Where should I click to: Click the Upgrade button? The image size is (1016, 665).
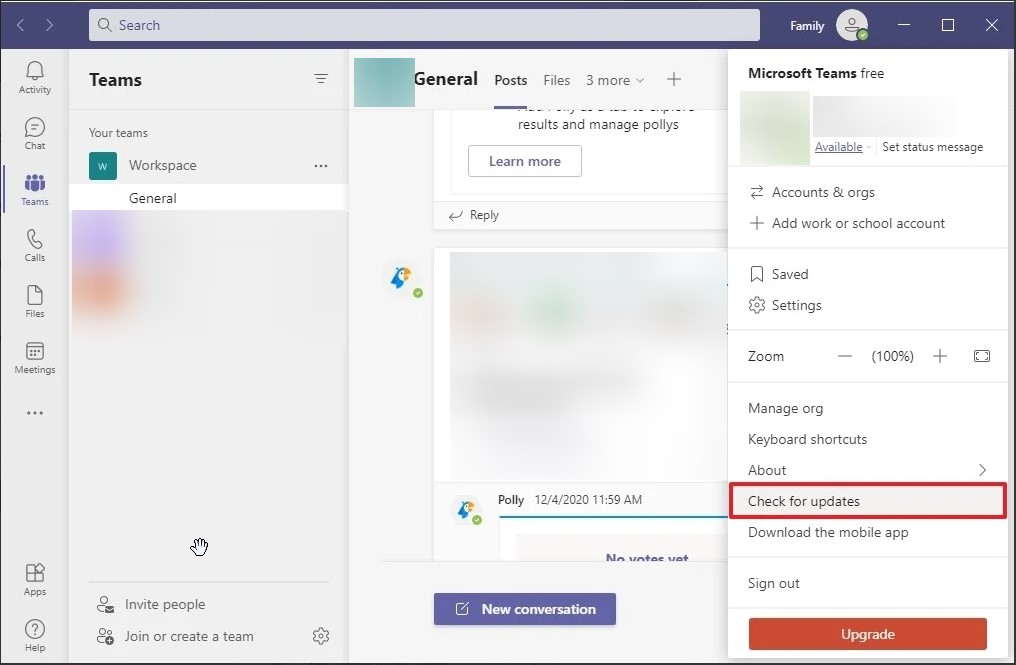(866, 634)
